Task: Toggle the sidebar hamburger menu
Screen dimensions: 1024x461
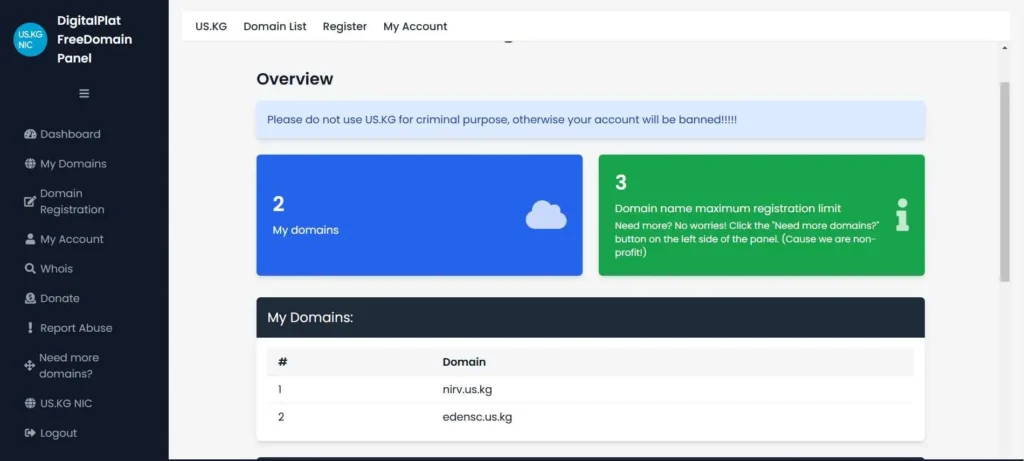Action: pyautogui.click(x=84, y=94)
